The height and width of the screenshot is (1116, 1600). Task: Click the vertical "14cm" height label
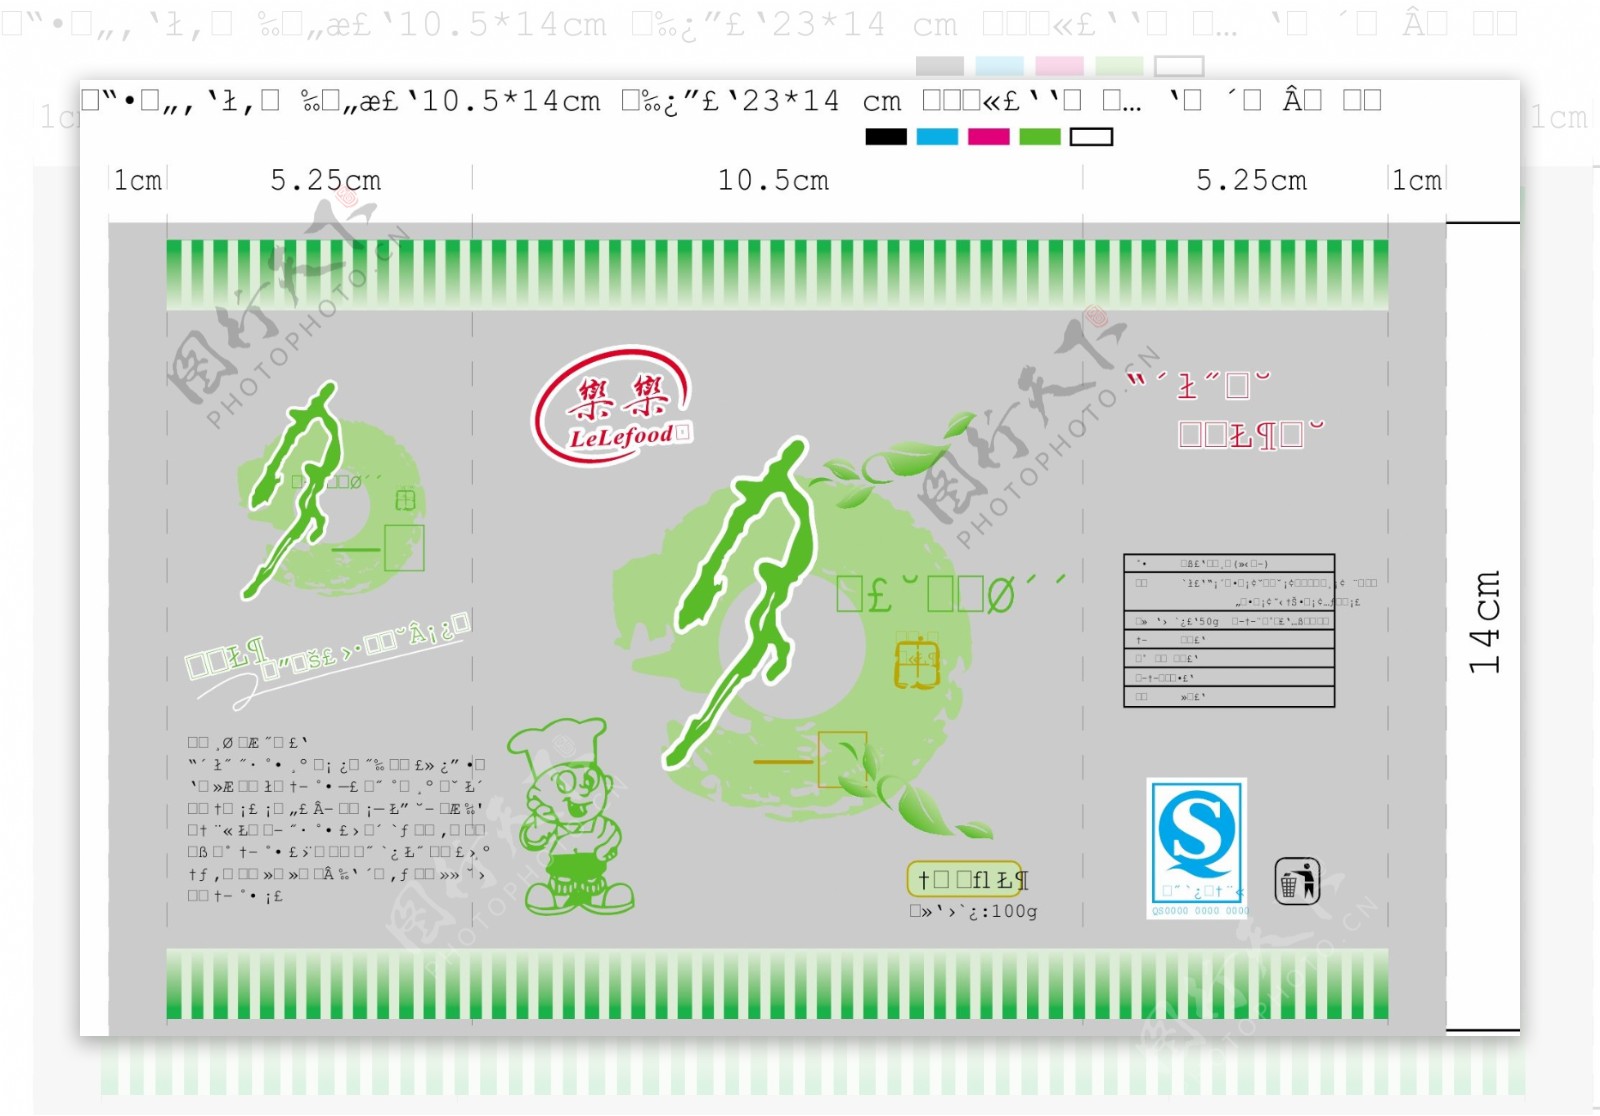1485,622
